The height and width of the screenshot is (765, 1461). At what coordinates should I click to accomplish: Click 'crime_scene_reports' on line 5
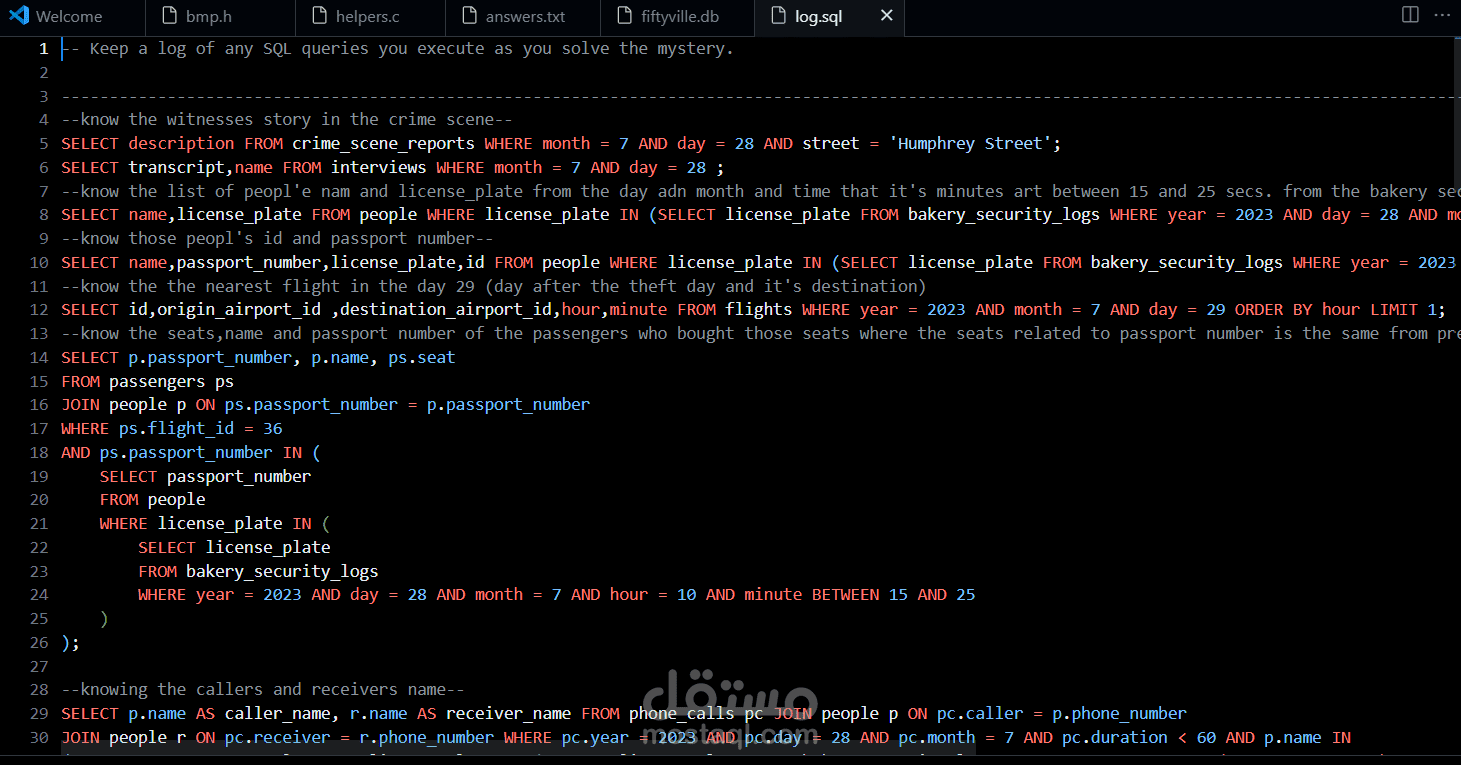(x=383, y=143)
